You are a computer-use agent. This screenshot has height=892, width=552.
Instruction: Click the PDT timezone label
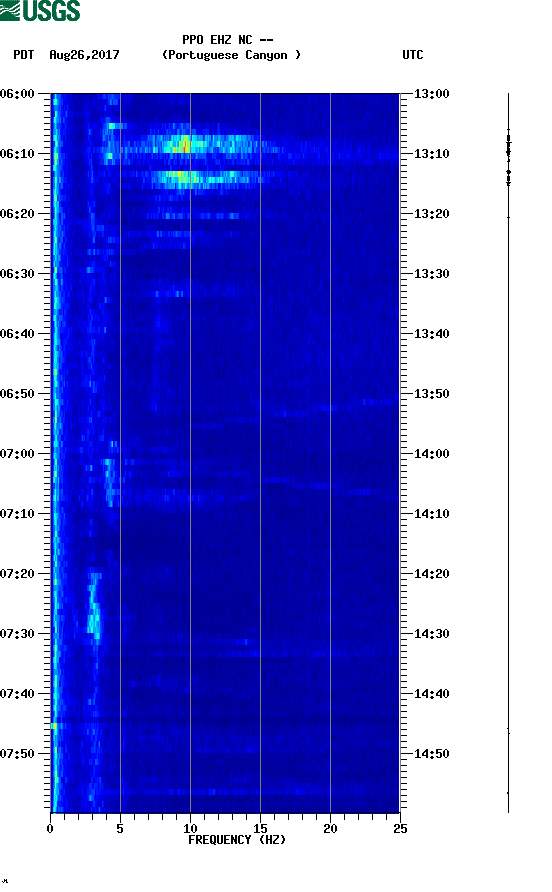(24, 55)
